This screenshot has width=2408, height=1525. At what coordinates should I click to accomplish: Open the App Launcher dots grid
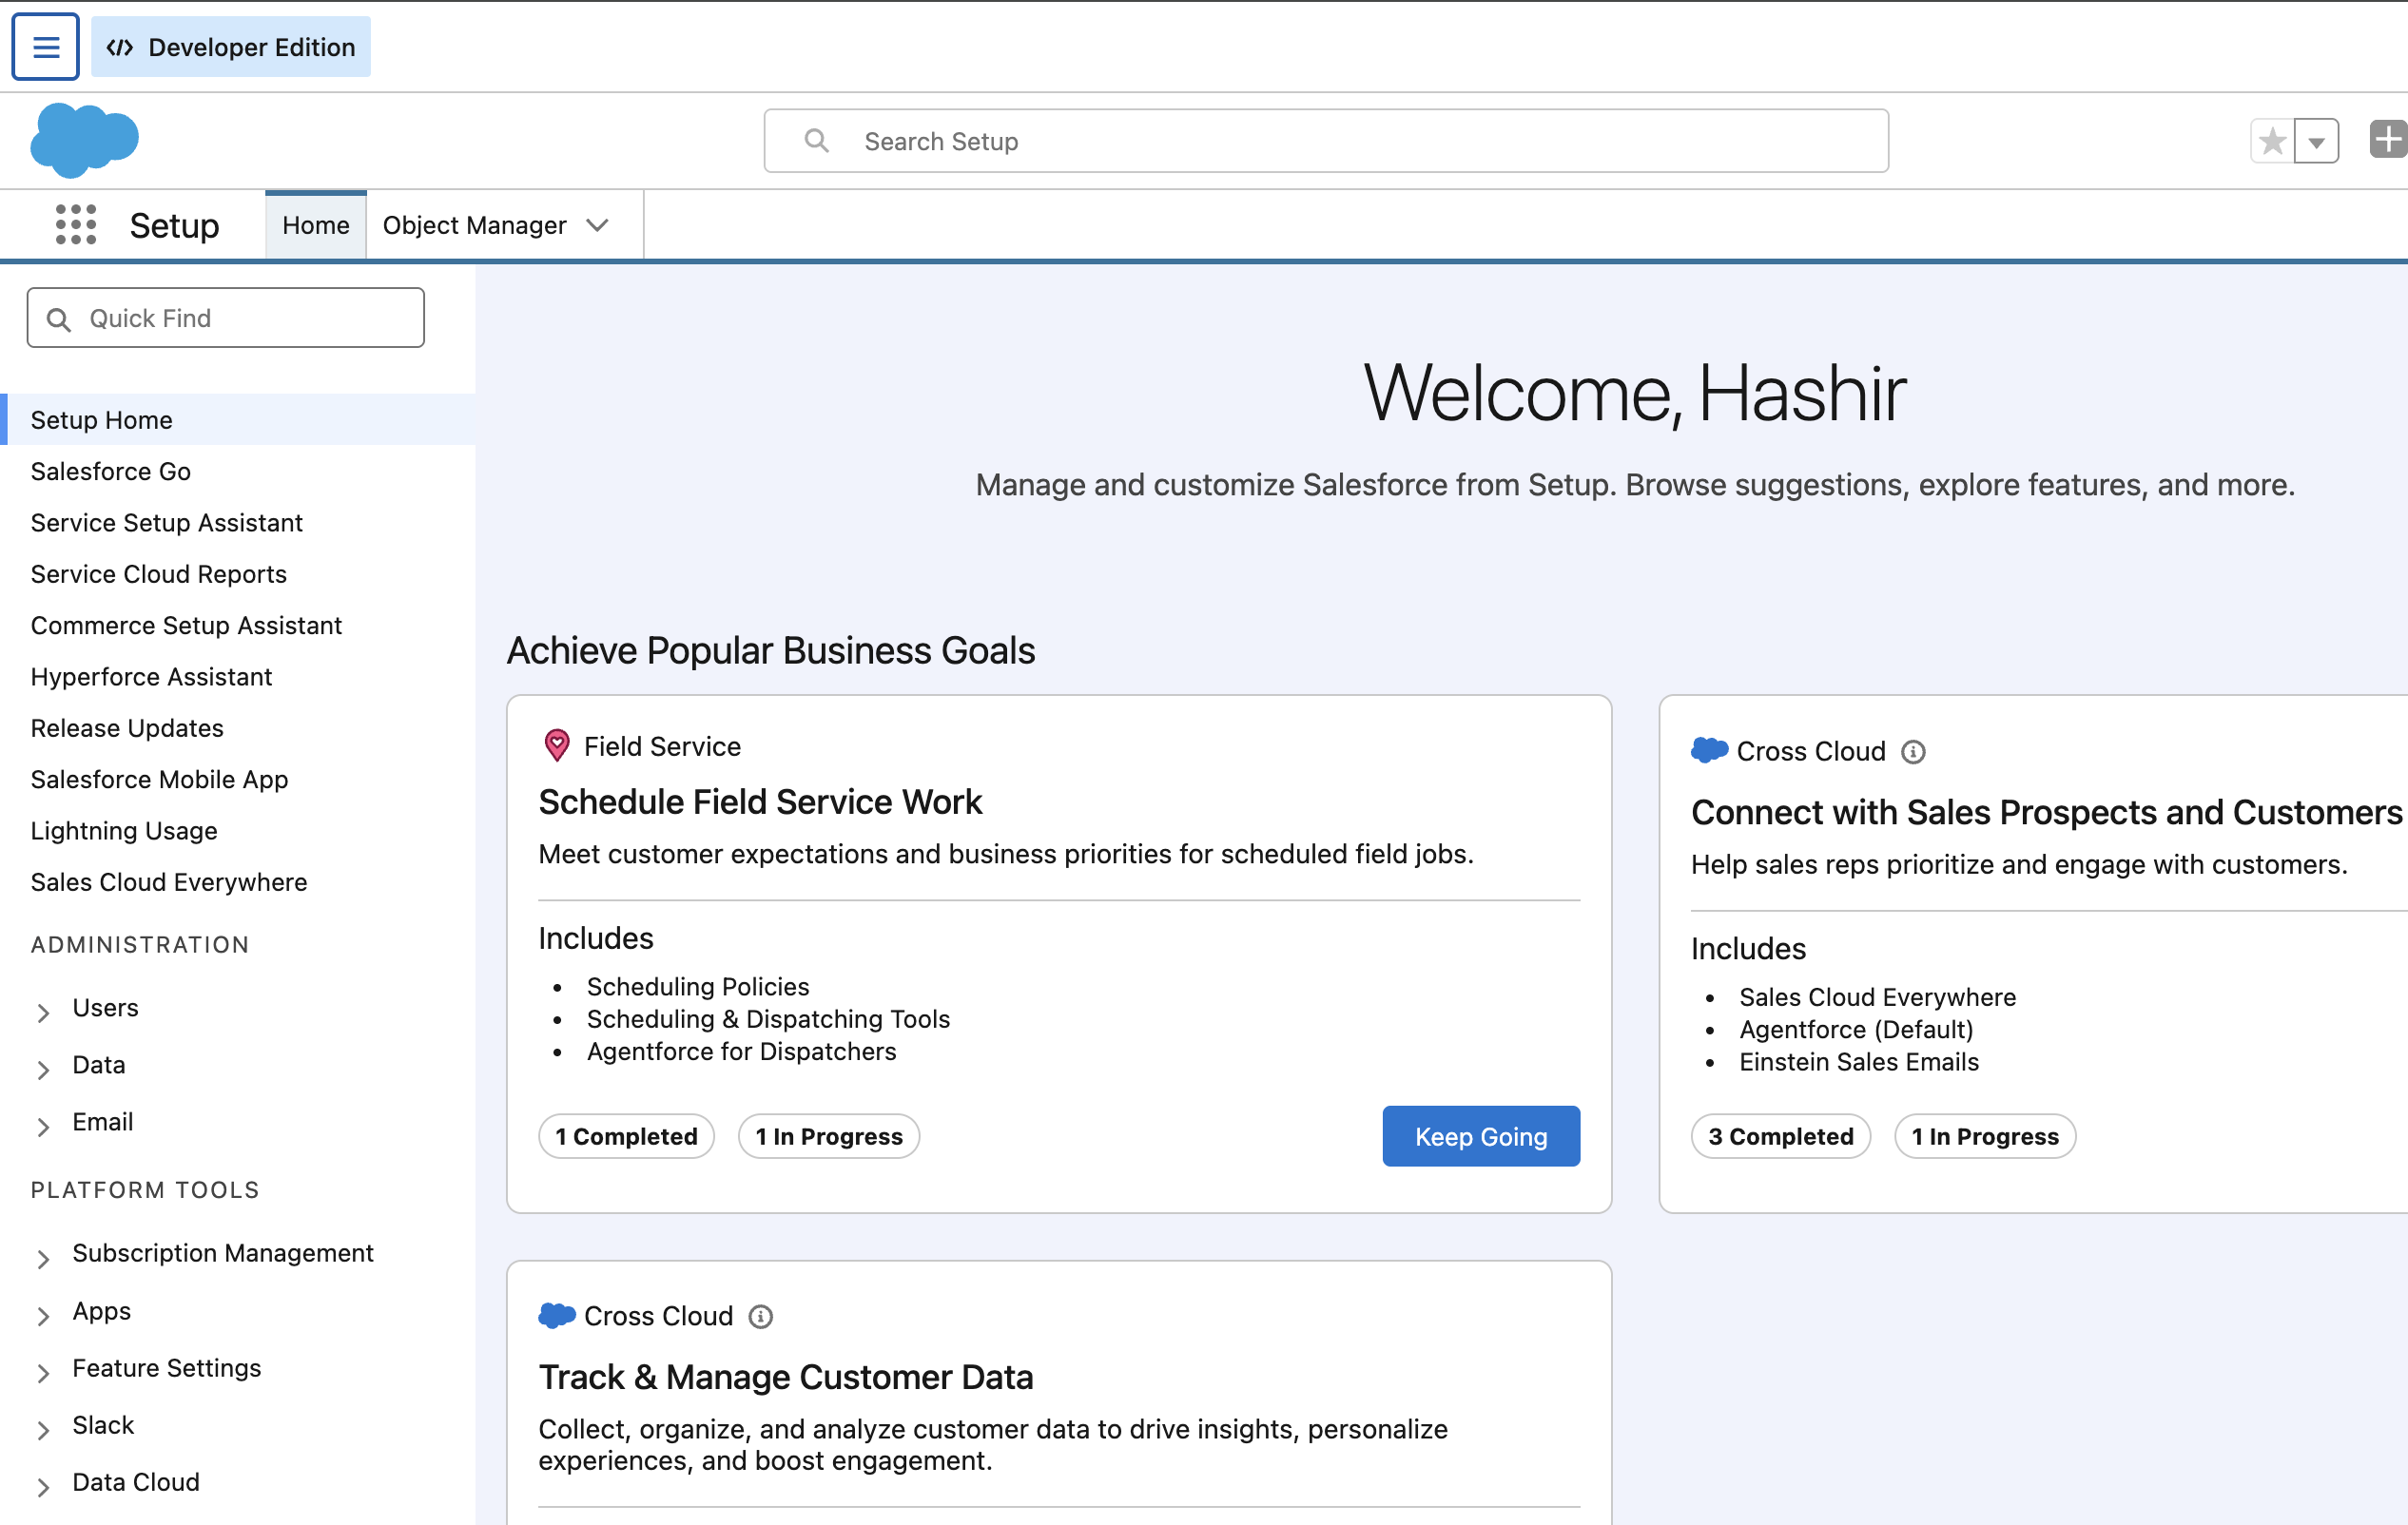pos(76,225)
